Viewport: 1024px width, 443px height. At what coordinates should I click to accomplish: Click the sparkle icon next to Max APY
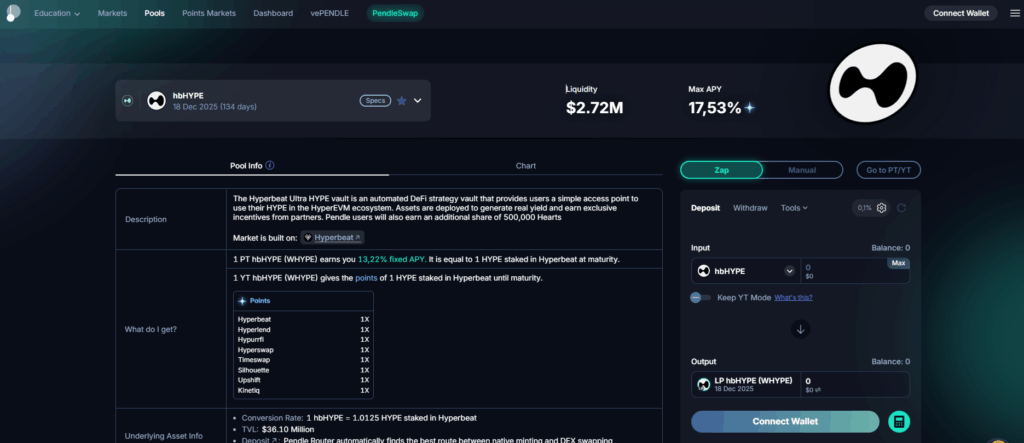tap(750, 108)
